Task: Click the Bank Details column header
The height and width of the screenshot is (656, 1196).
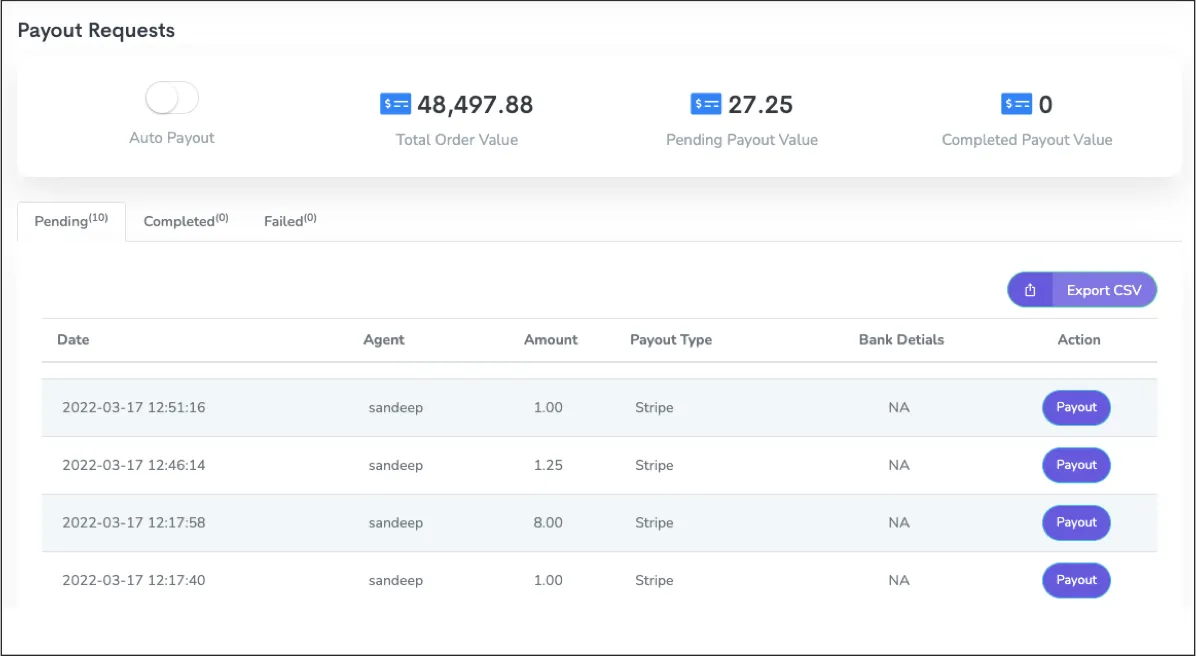Action: coord(901,340)
